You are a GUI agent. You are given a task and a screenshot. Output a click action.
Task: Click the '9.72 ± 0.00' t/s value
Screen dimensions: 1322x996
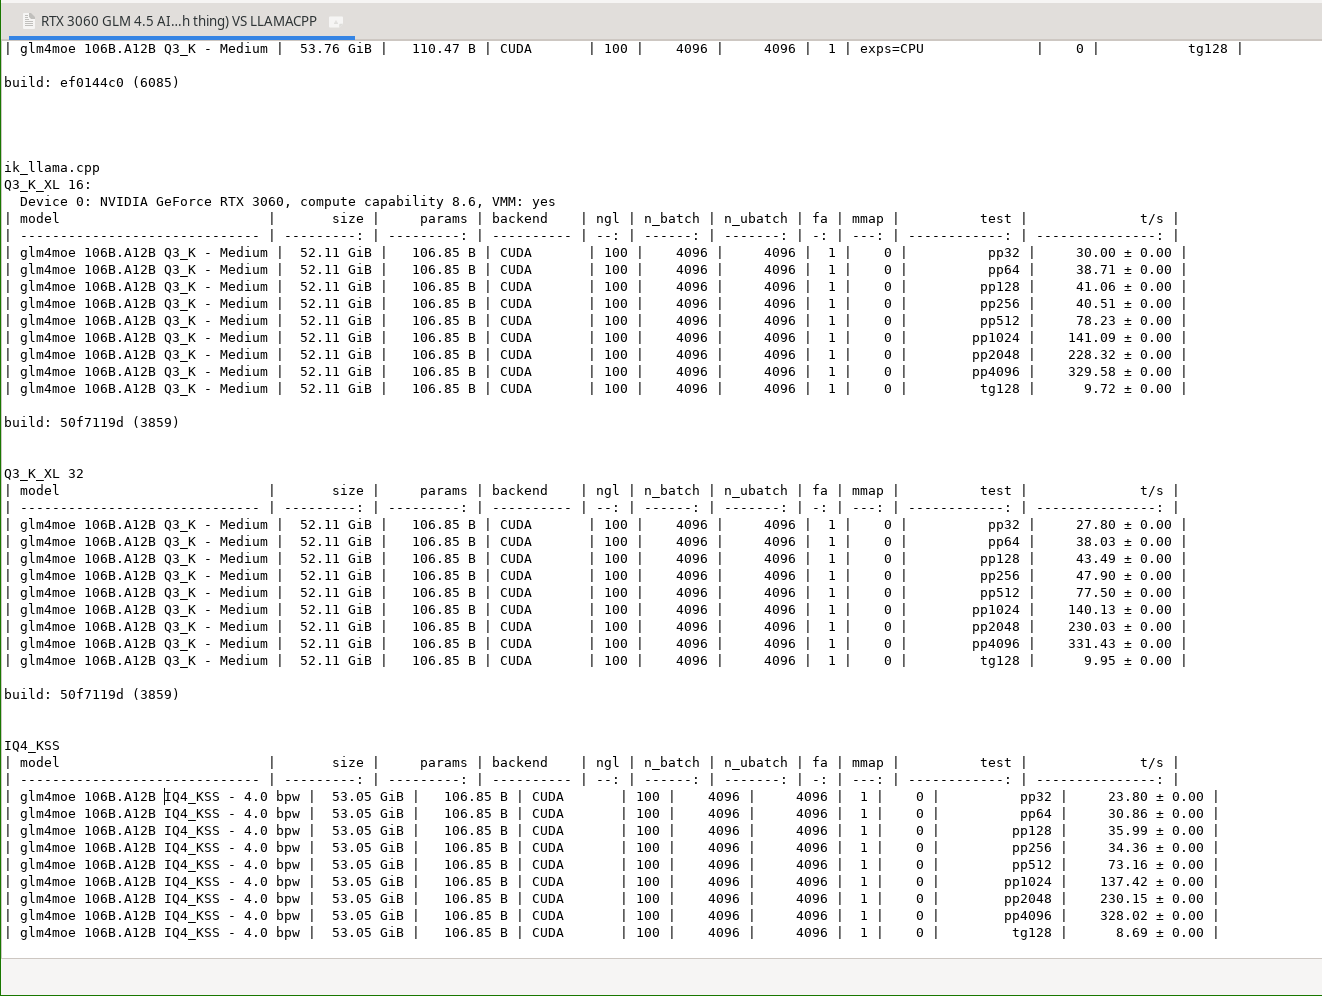click(x=1128, y=389)
